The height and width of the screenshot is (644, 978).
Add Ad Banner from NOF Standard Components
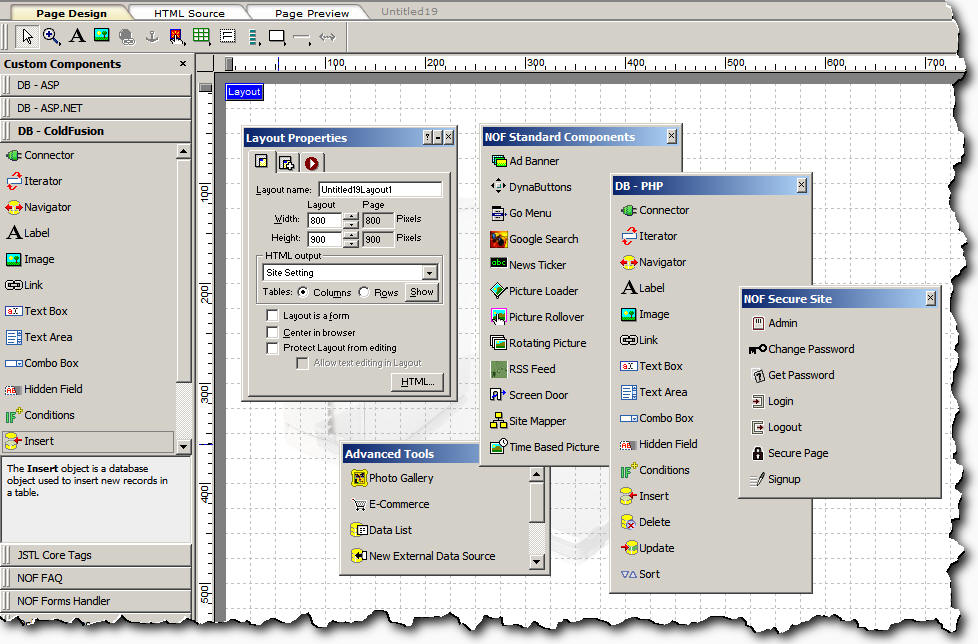[525, 161]
